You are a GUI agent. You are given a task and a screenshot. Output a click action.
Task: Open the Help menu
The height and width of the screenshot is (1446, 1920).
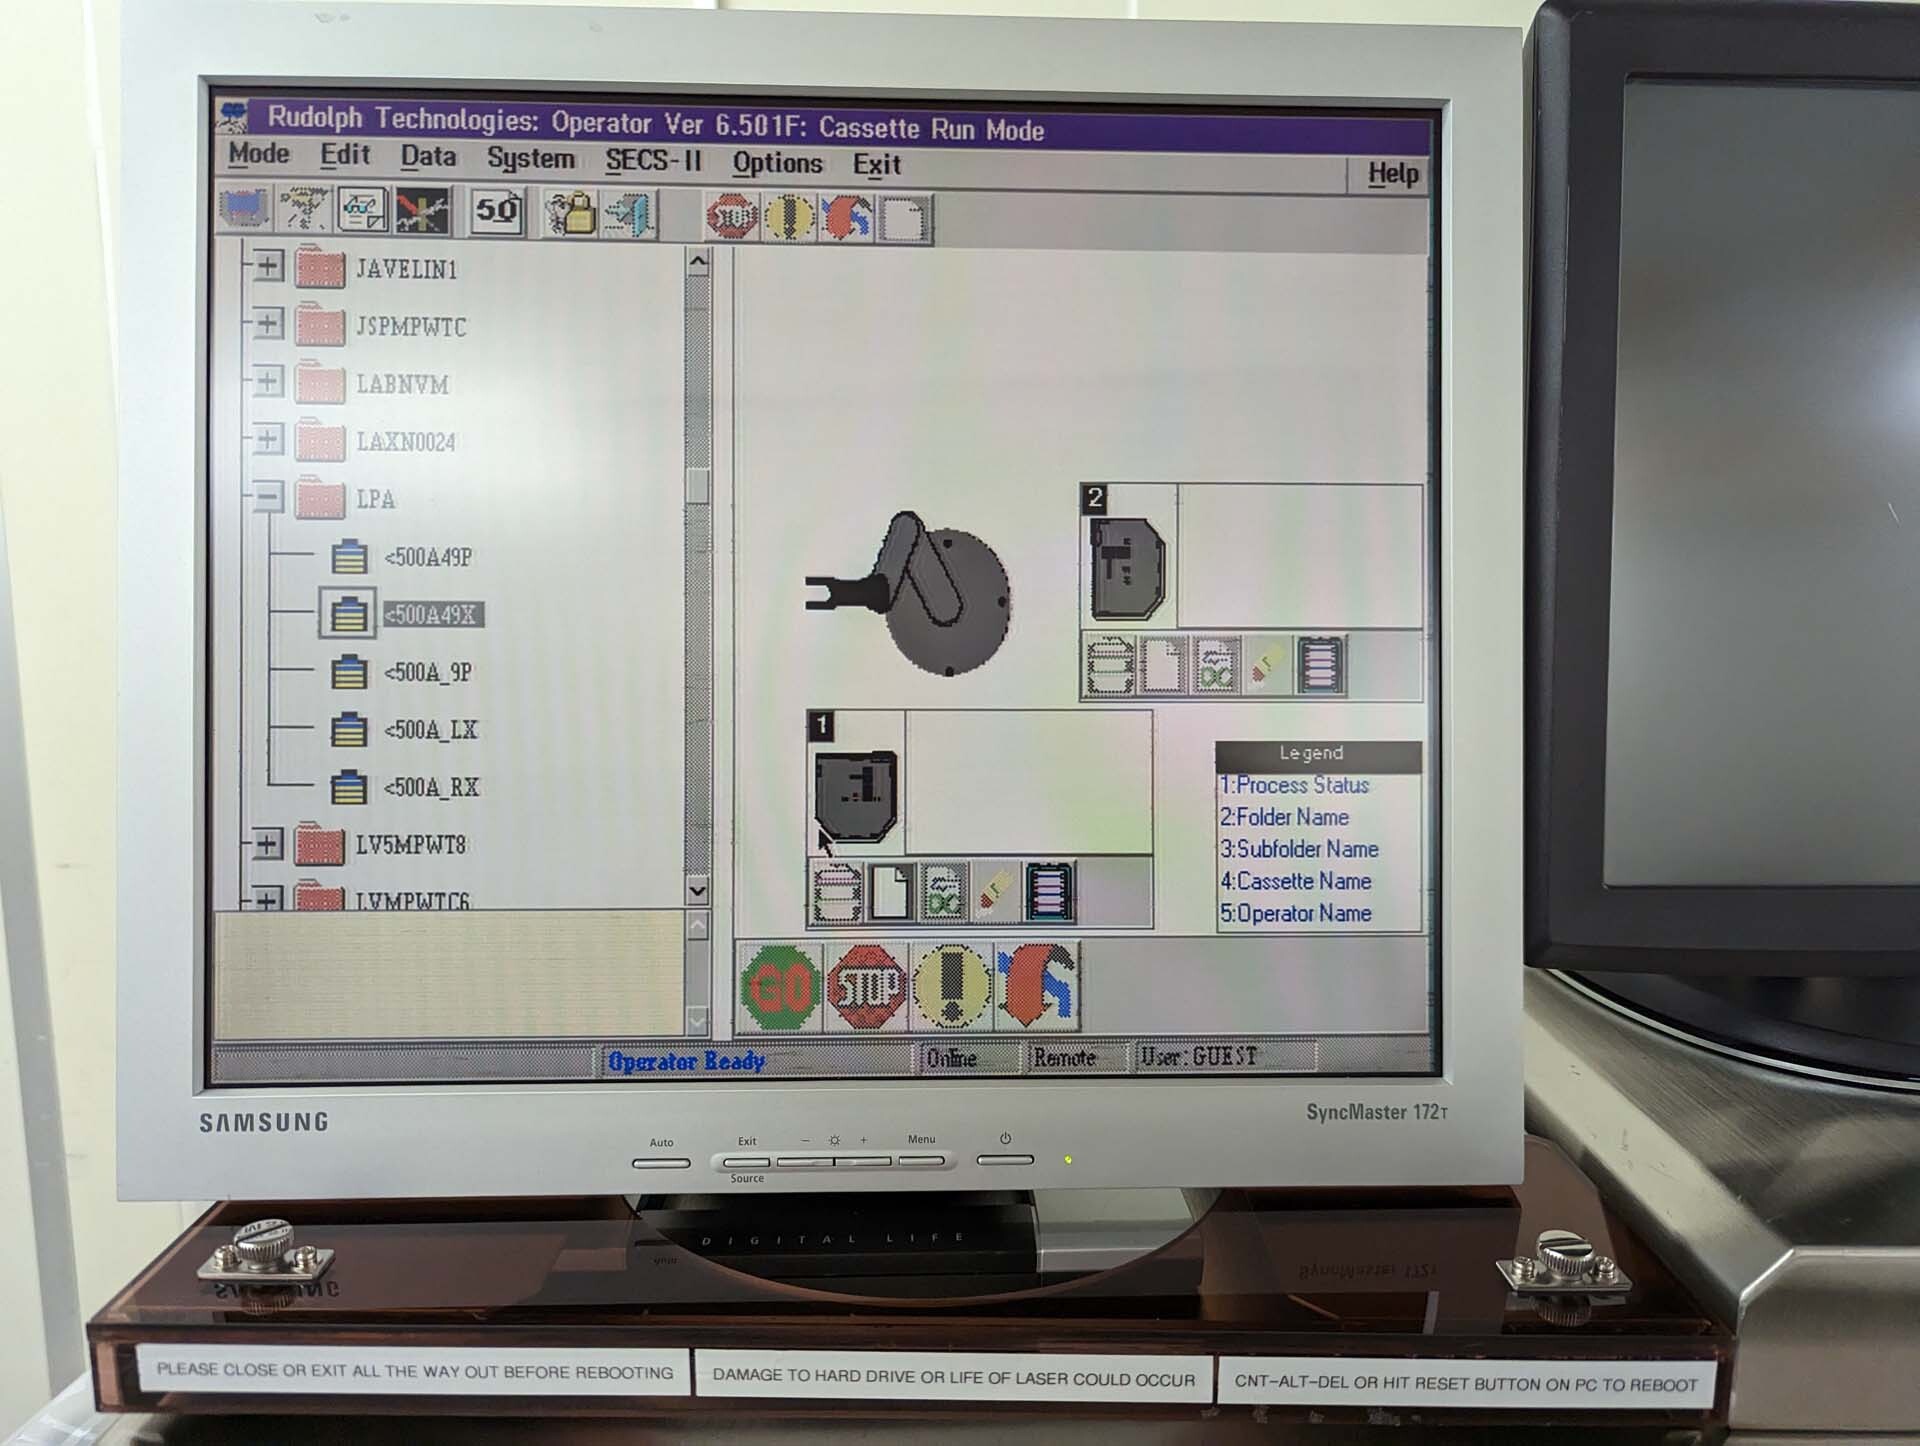tap(1393, 174)
